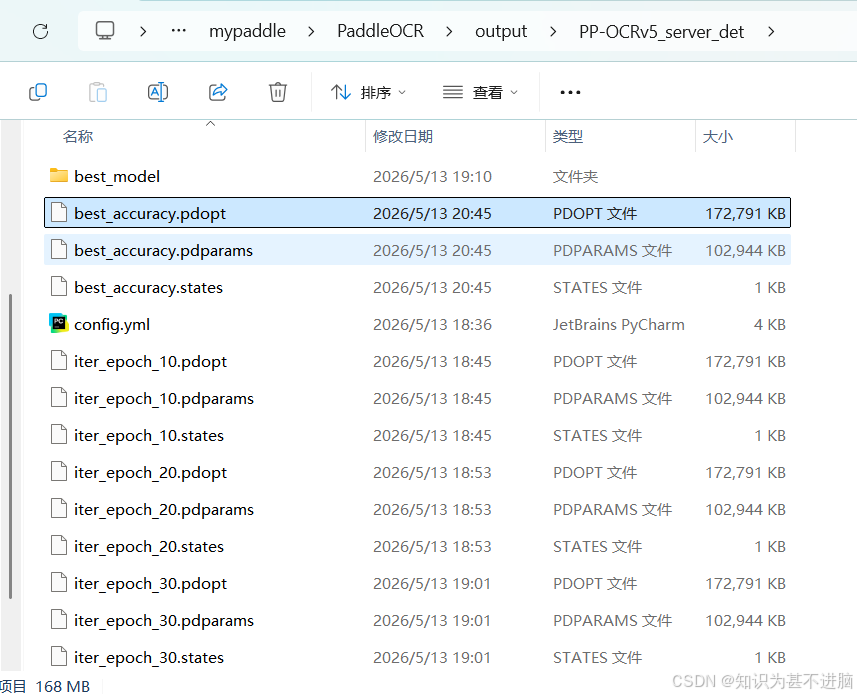Viewport: 857px width, 696px height.
Task: Go to the output breadcrumb folder
Action: [x=501, y=31]
